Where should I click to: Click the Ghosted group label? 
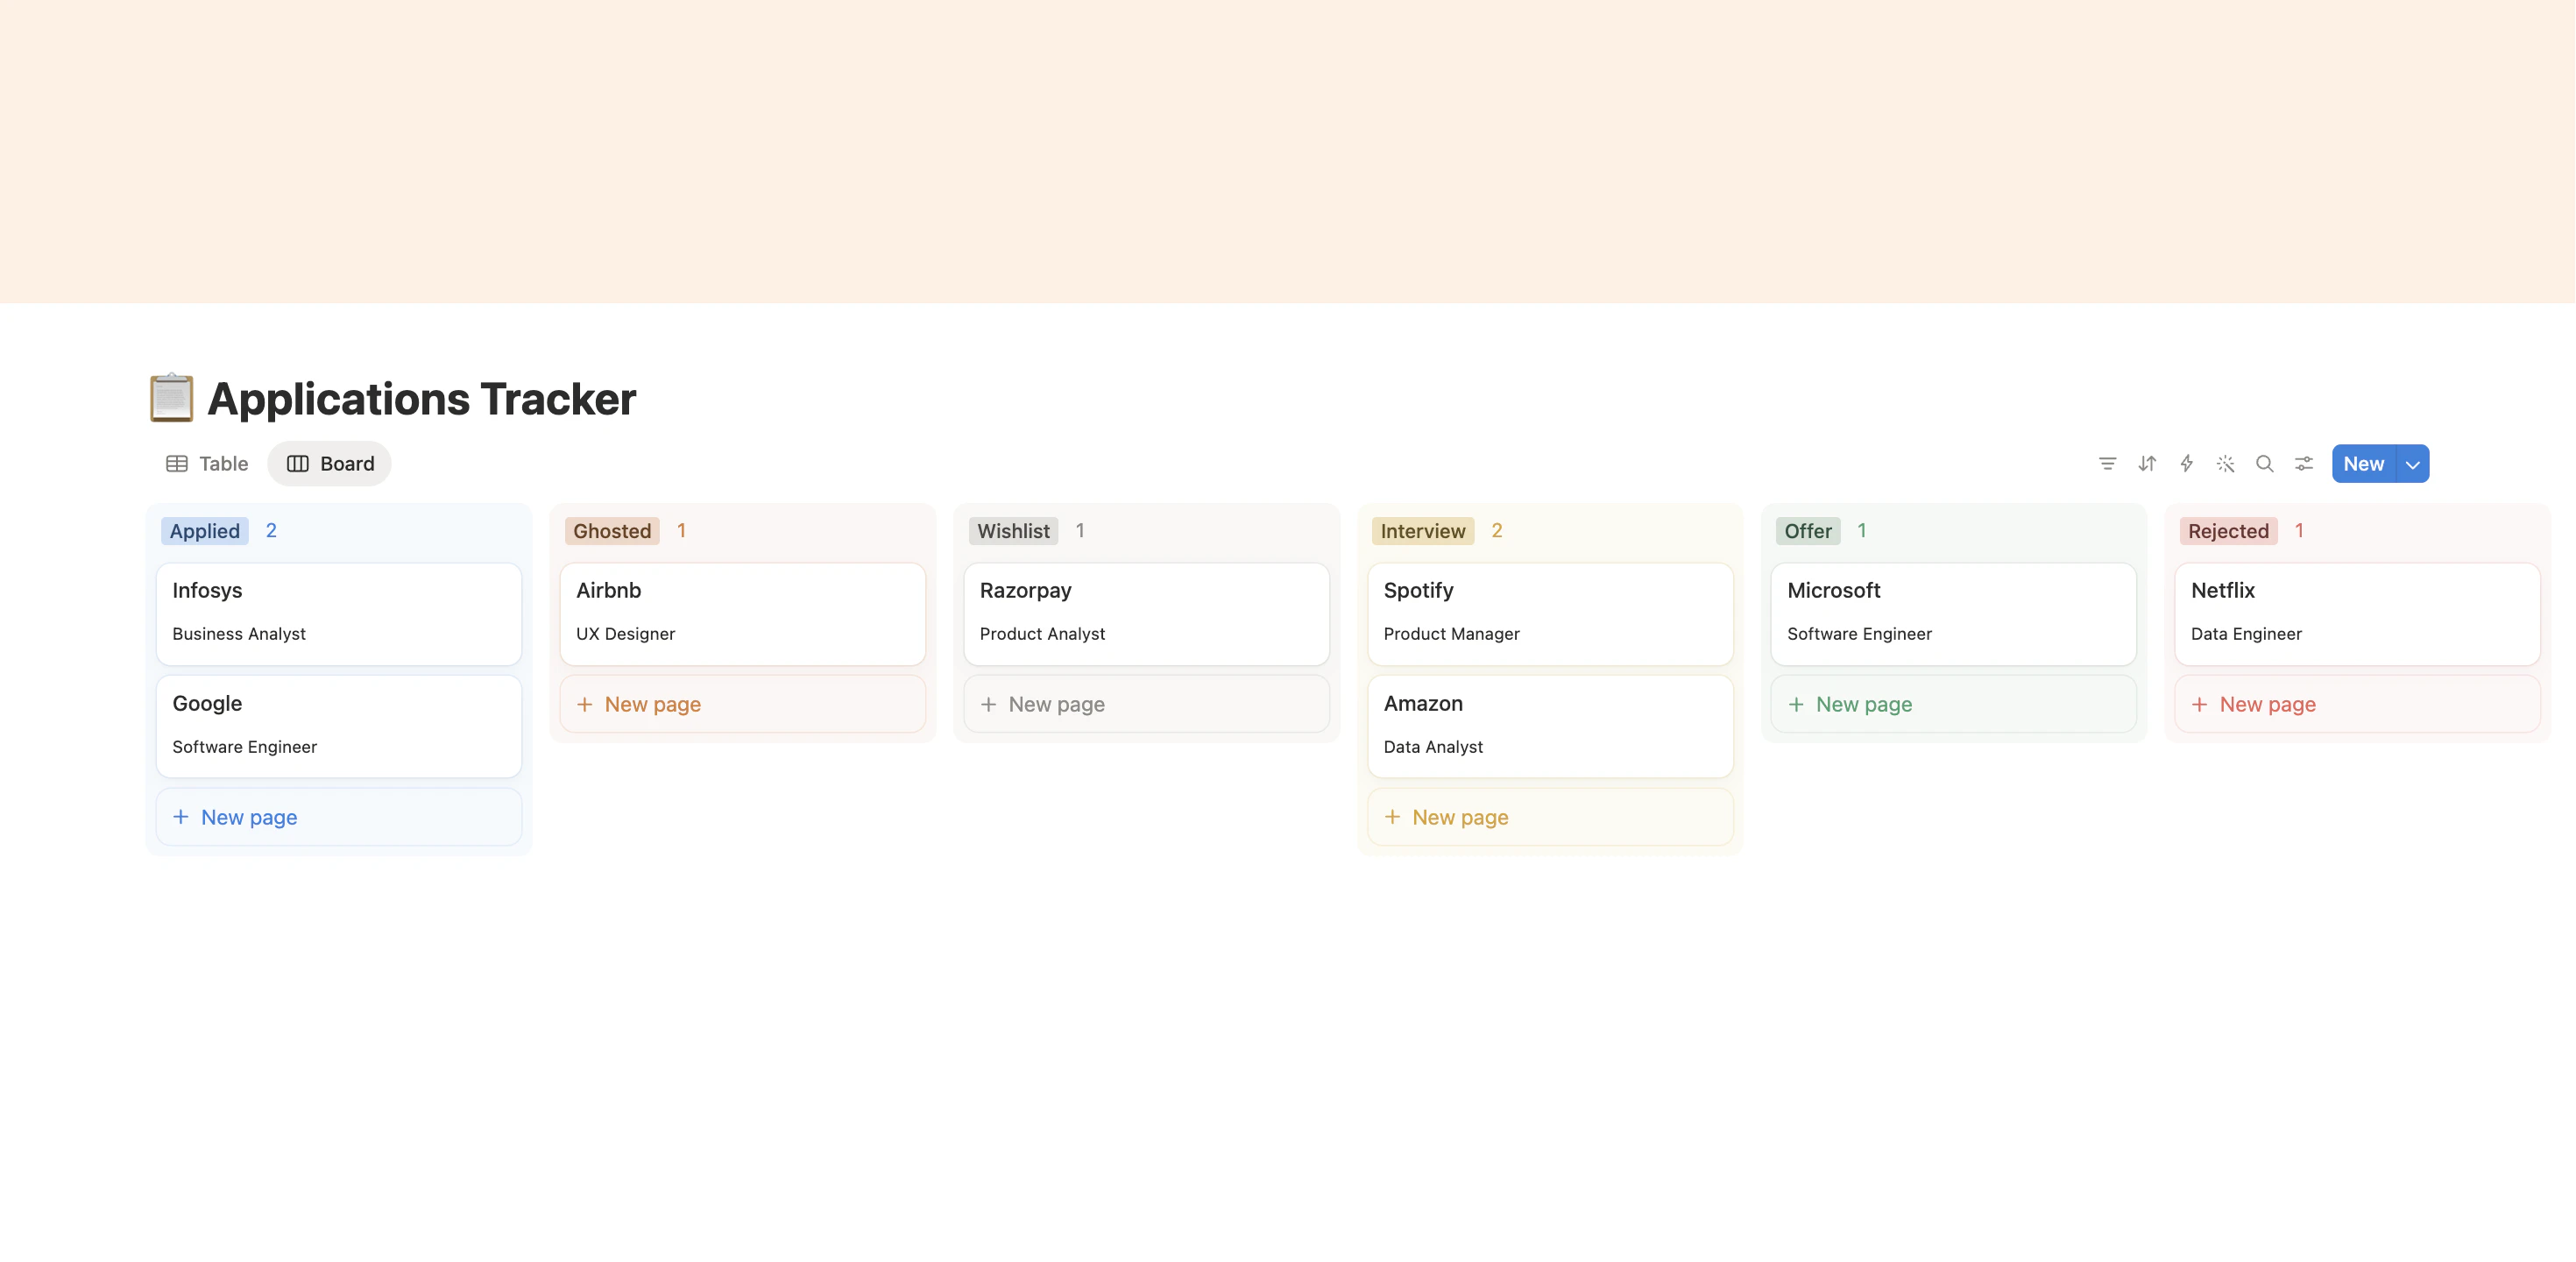coord(612,531)
